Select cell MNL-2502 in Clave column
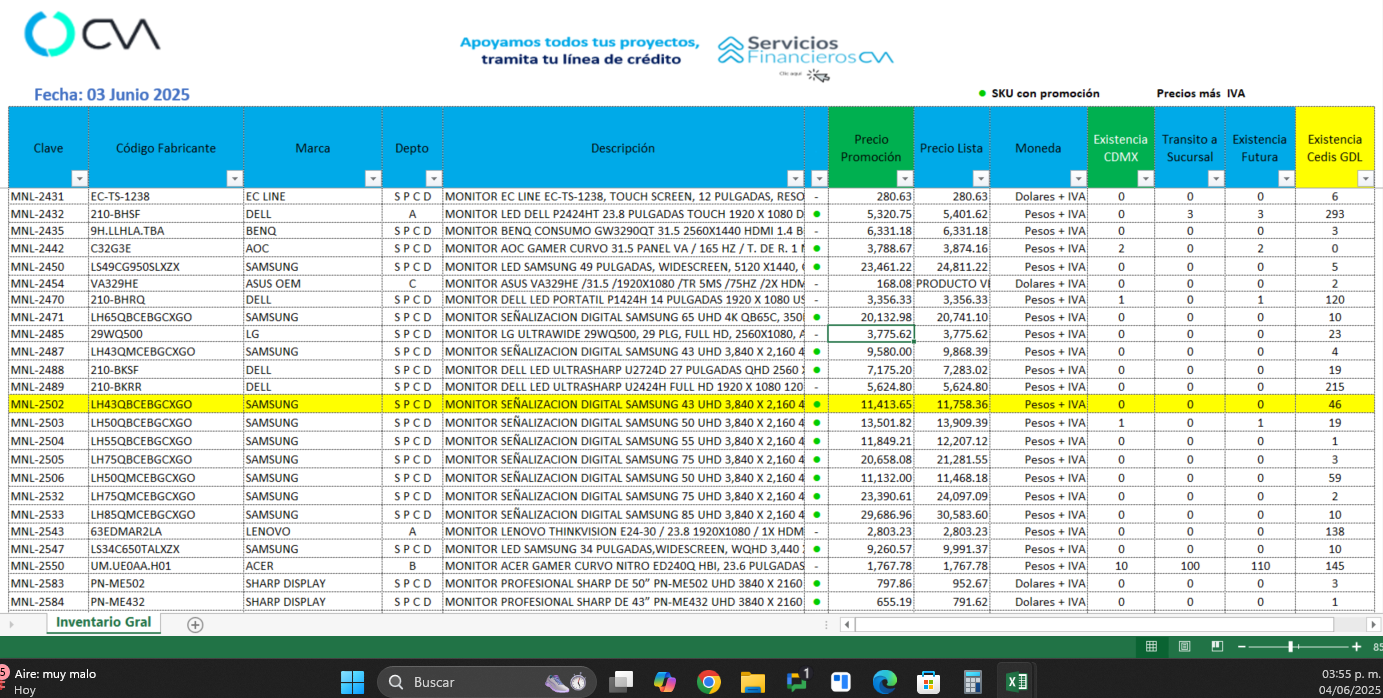 tap(48, 404)
